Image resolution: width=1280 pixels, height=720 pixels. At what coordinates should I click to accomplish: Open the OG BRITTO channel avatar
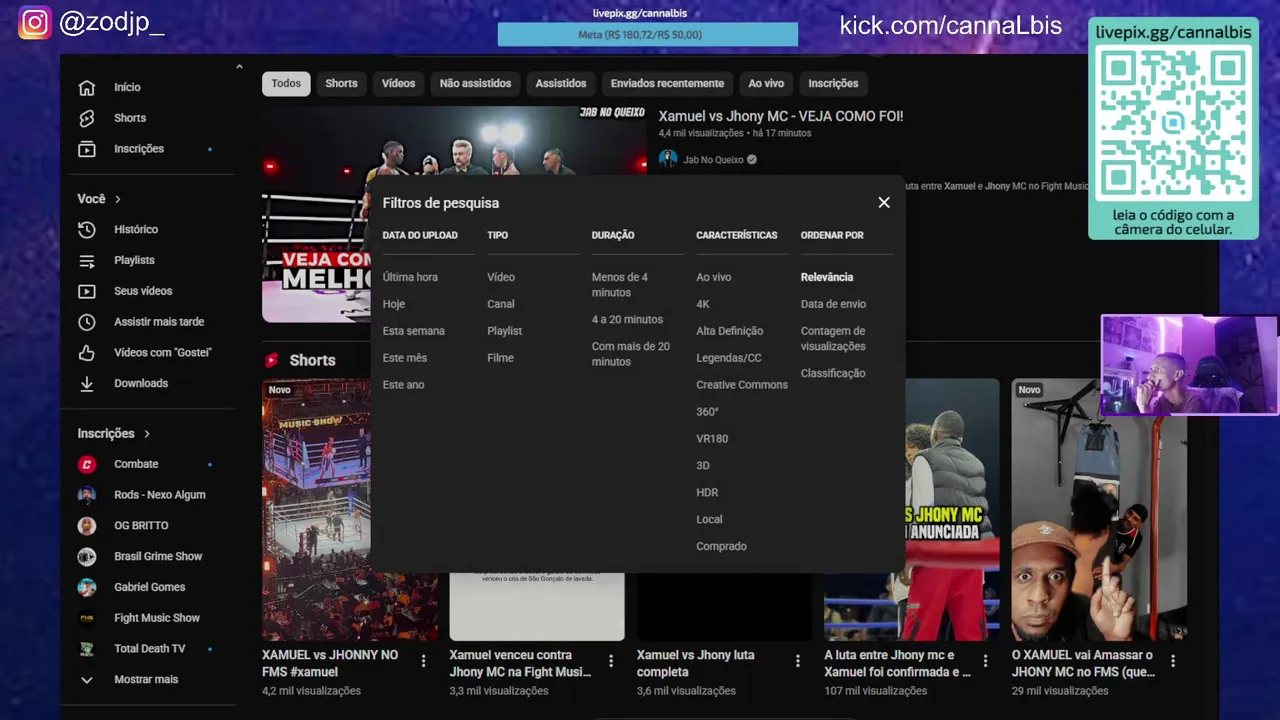point(87,526)
